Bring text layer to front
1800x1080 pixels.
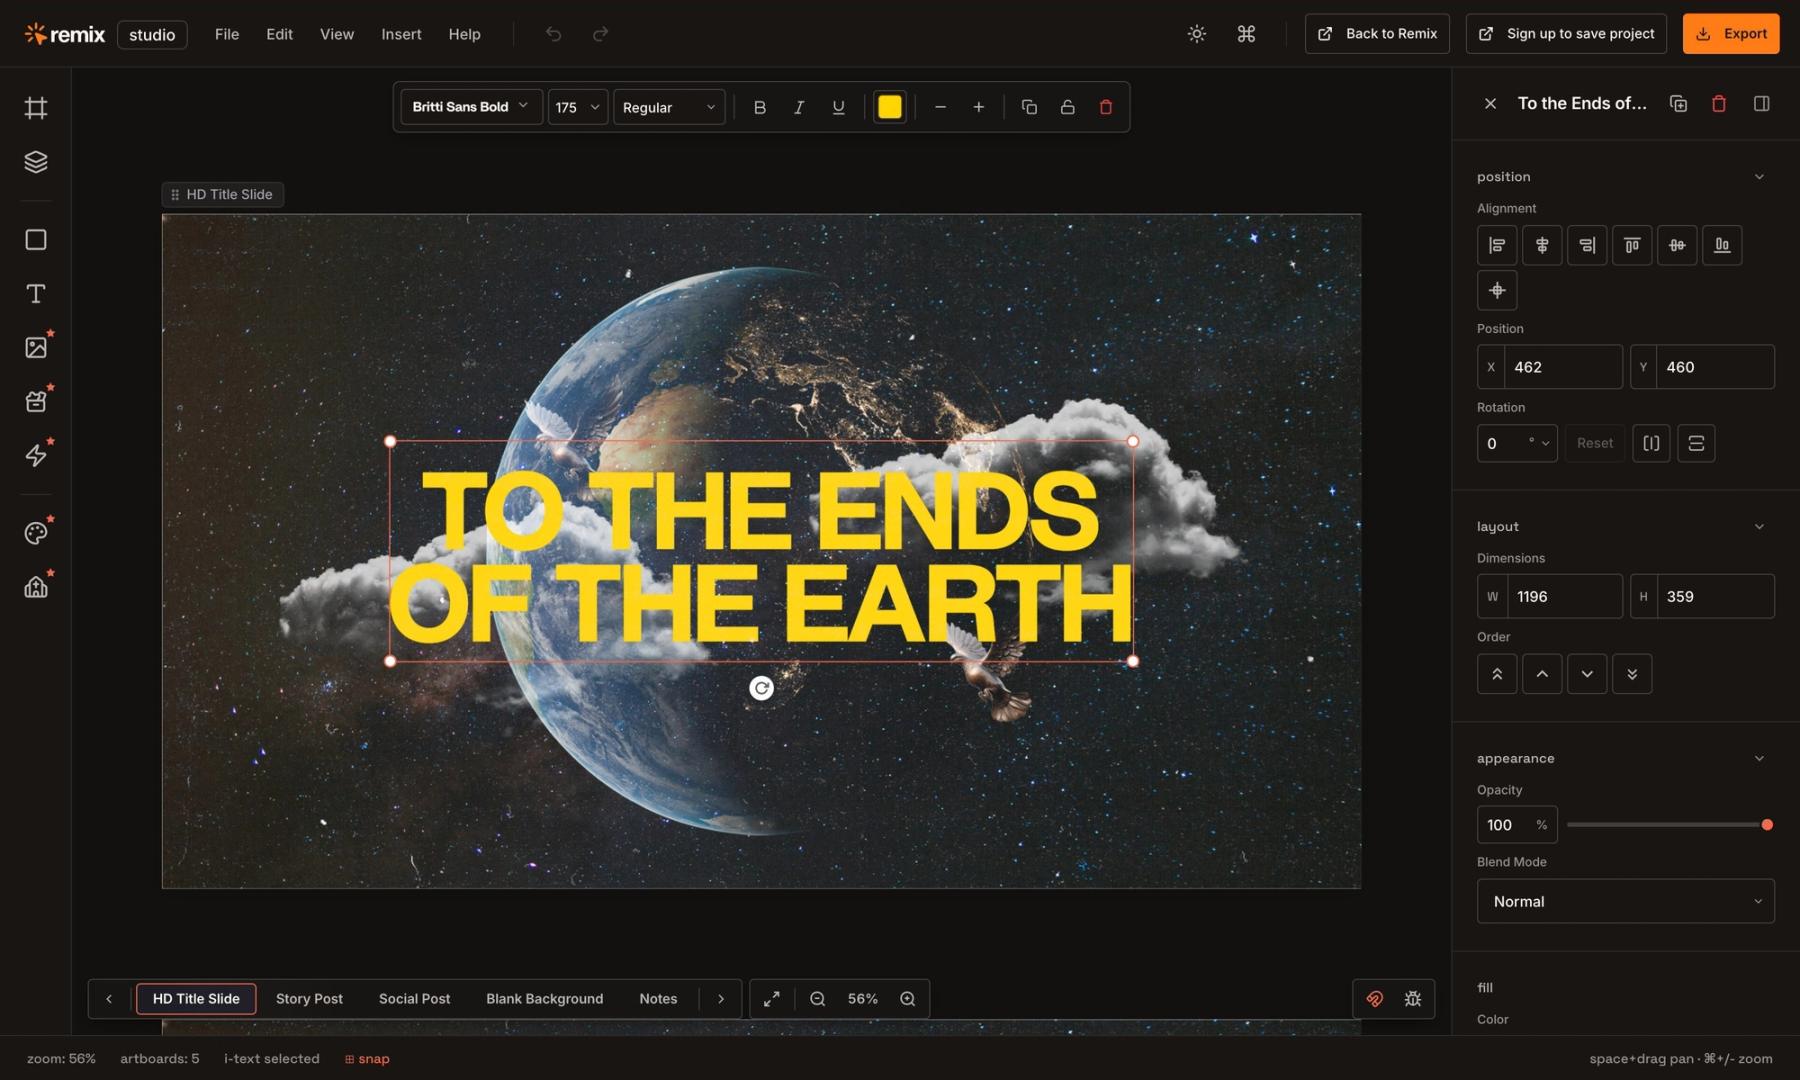(1497, 674)
